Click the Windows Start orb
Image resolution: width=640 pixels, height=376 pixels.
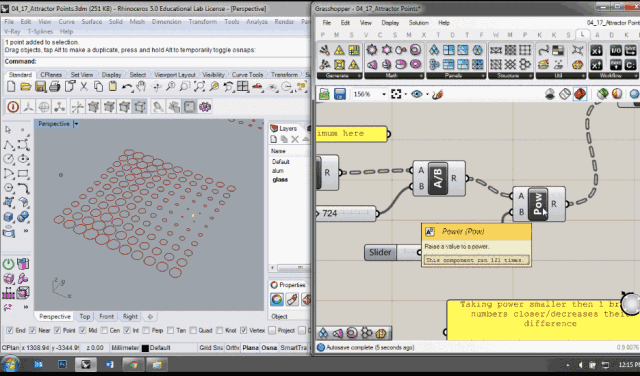10,365
